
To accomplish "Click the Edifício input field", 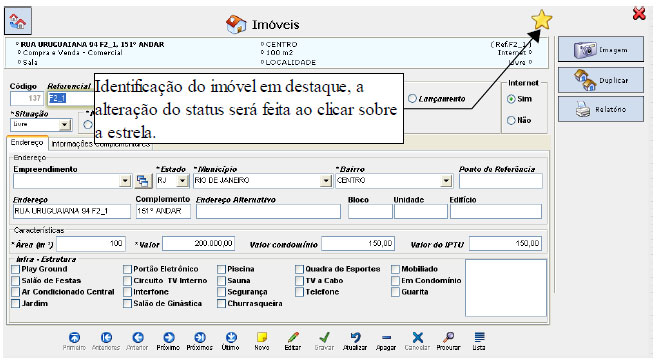I will [496, 211].
